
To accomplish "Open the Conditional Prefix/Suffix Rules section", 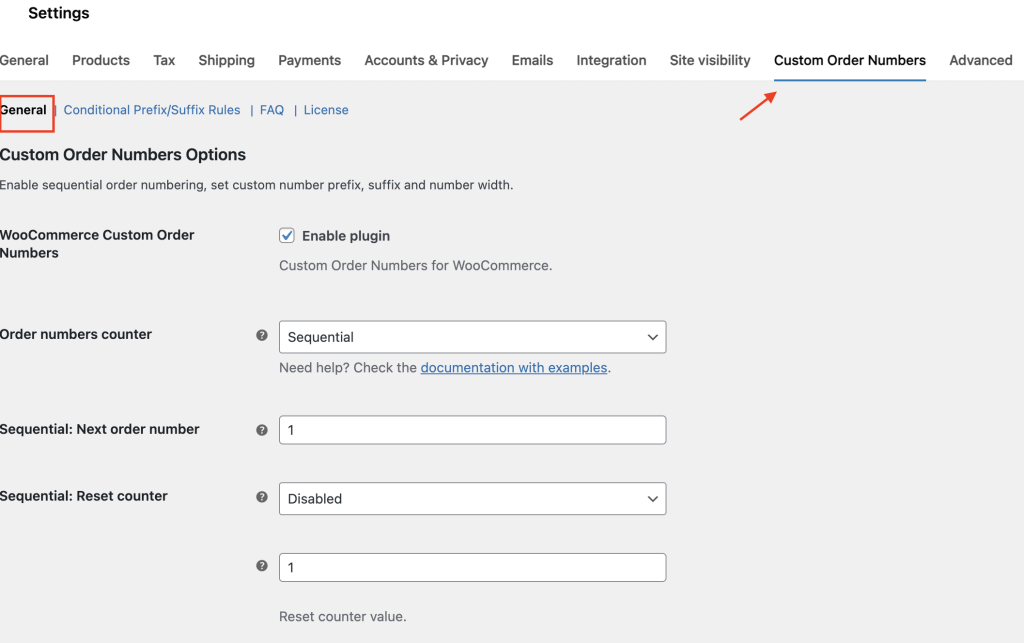I will coord(151,110).
